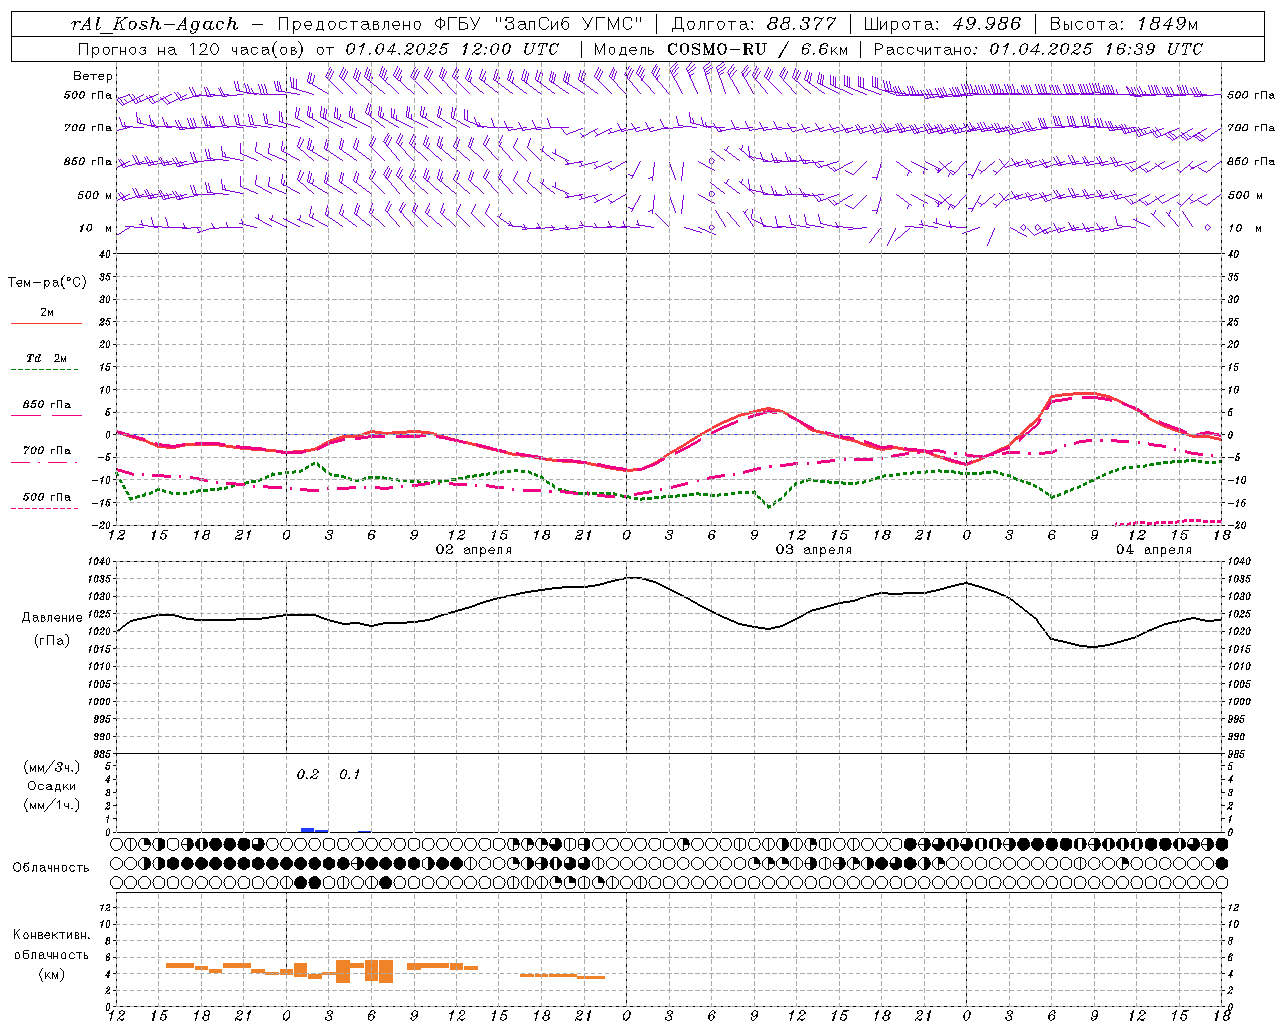Select the Тем-ра(°C) panel label
Screen dimensions: 1280x1024
pyautogui.click(x=47, y=283)
